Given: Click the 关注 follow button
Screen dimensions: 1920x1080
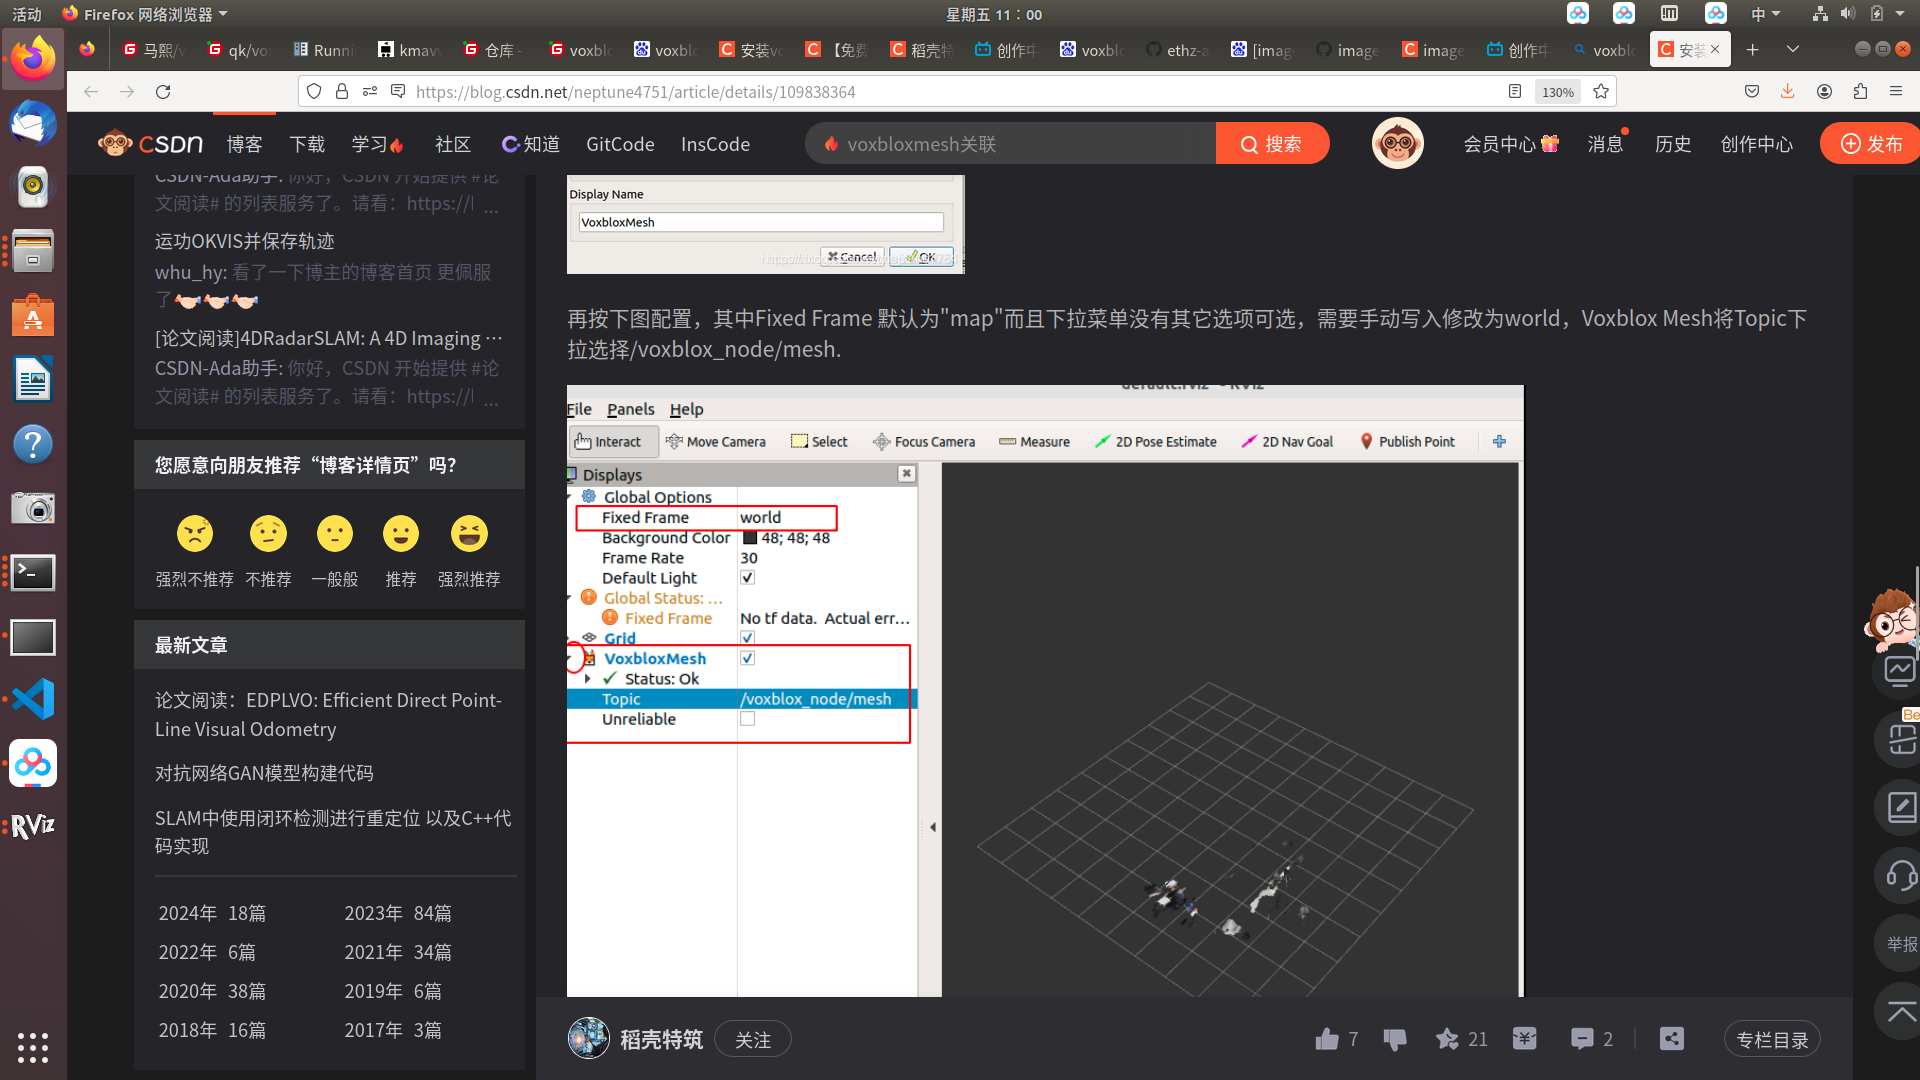Looking at the screenshot, I should 753,1040.
